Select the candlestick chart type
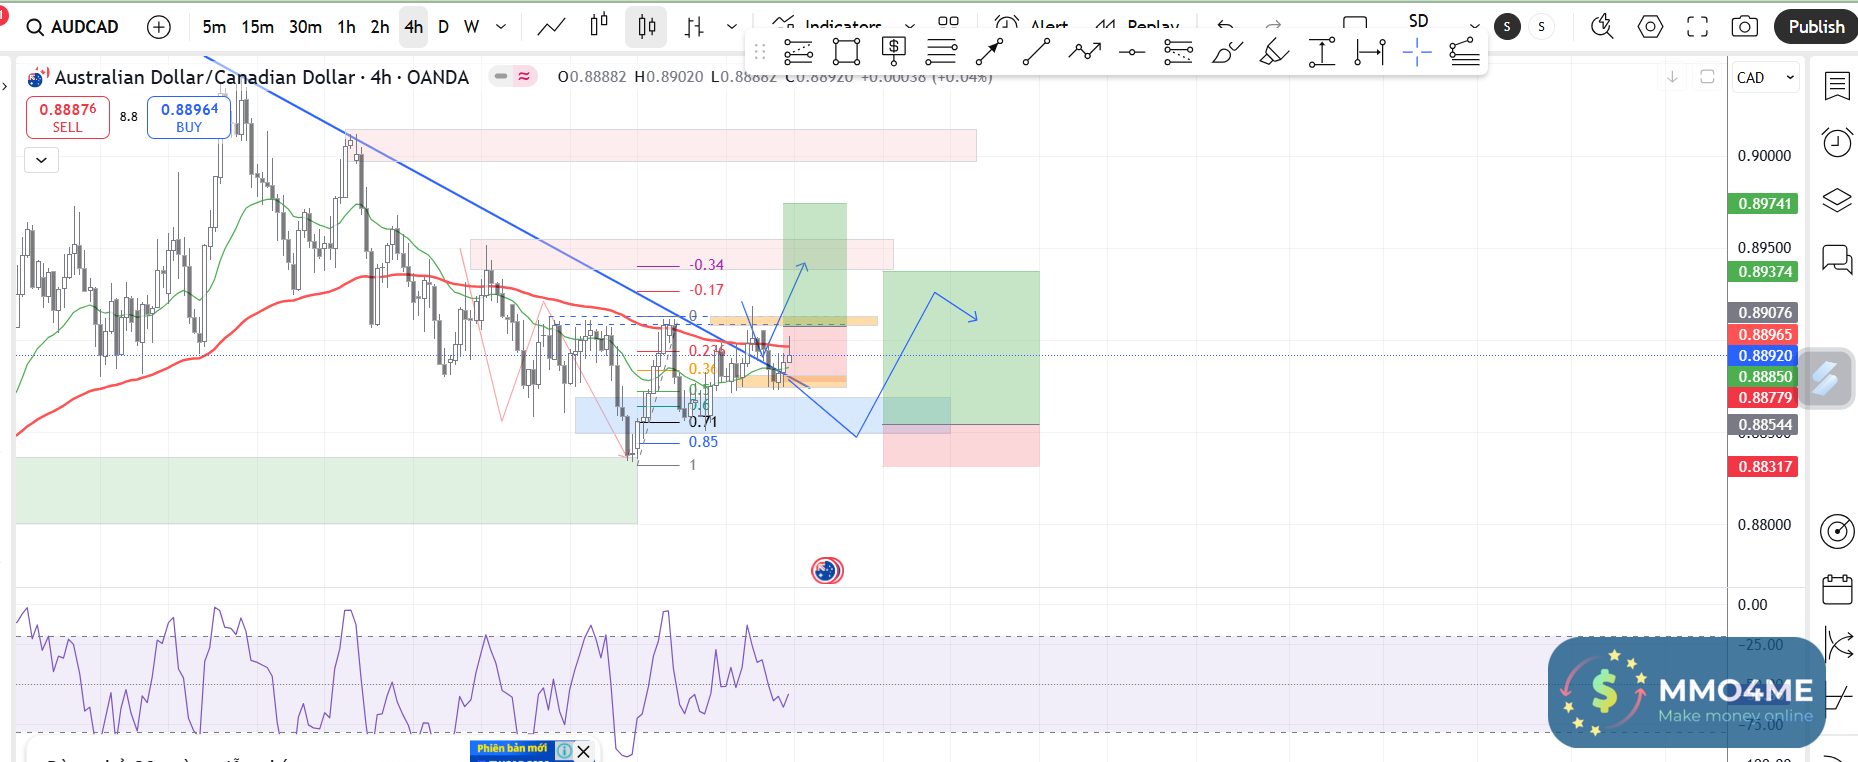This screenshot has width=1858, height=762. tap(646, 27)
